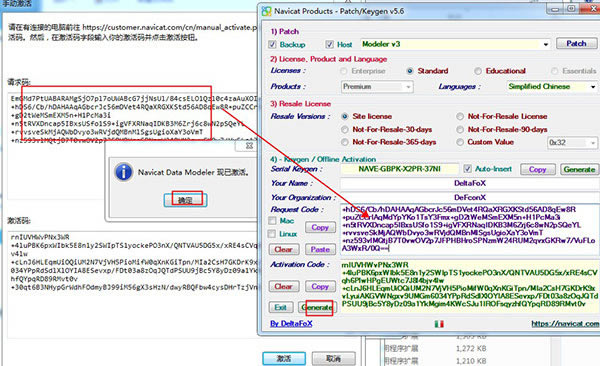
Task: Copy the activation code
Action: pos(320,286)
